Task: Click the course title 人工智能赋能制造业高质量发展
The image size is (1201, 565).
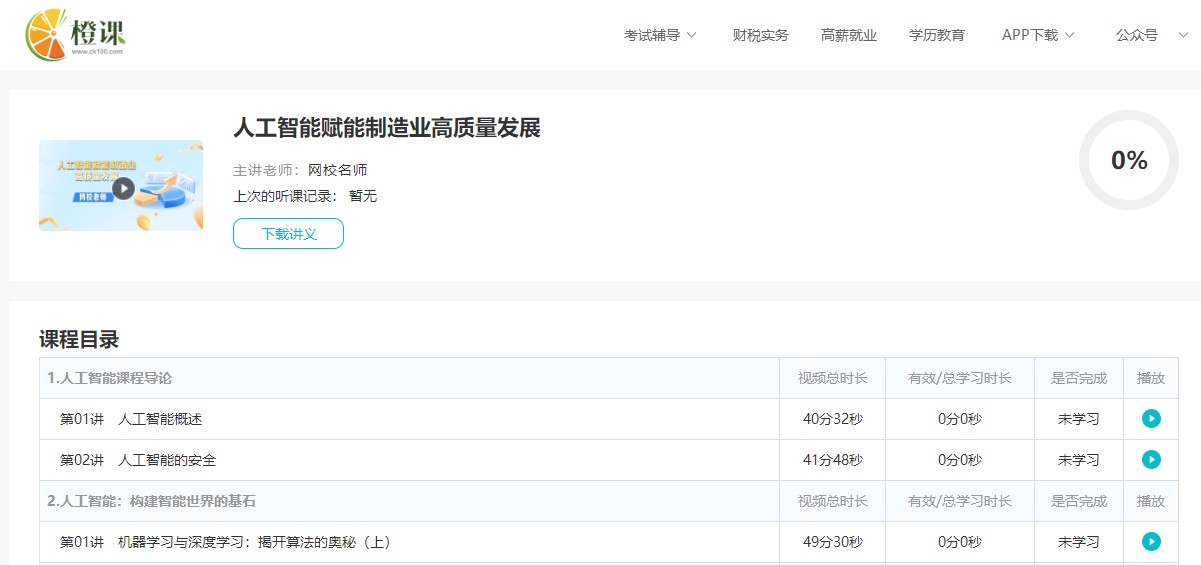Action: click(x=386, y=128)
